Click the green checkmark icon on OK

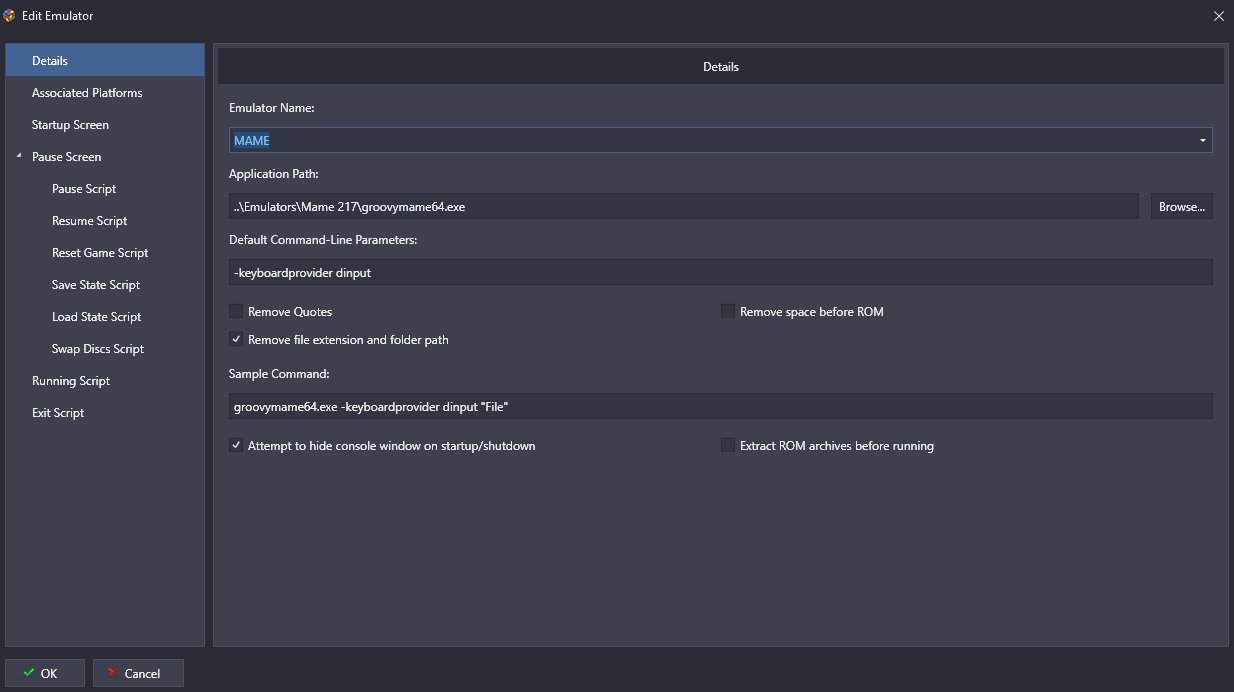click(27, 673)
